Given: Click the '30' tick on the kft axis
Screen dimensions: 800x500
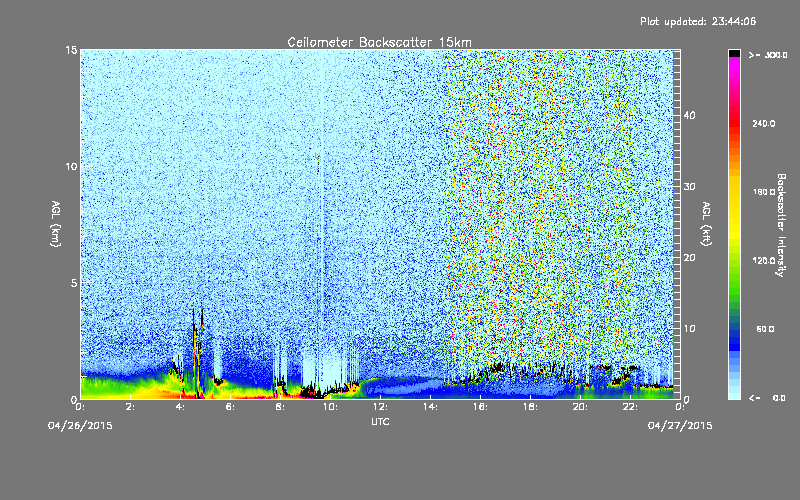Looking at the screenshot, I should pyautogui.click(x=689, y=186).
